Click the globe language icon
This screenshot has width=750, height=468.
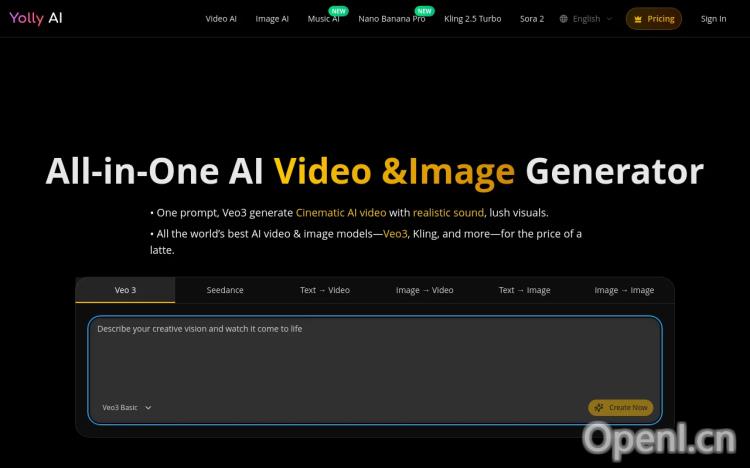click(x=564, y=19)
